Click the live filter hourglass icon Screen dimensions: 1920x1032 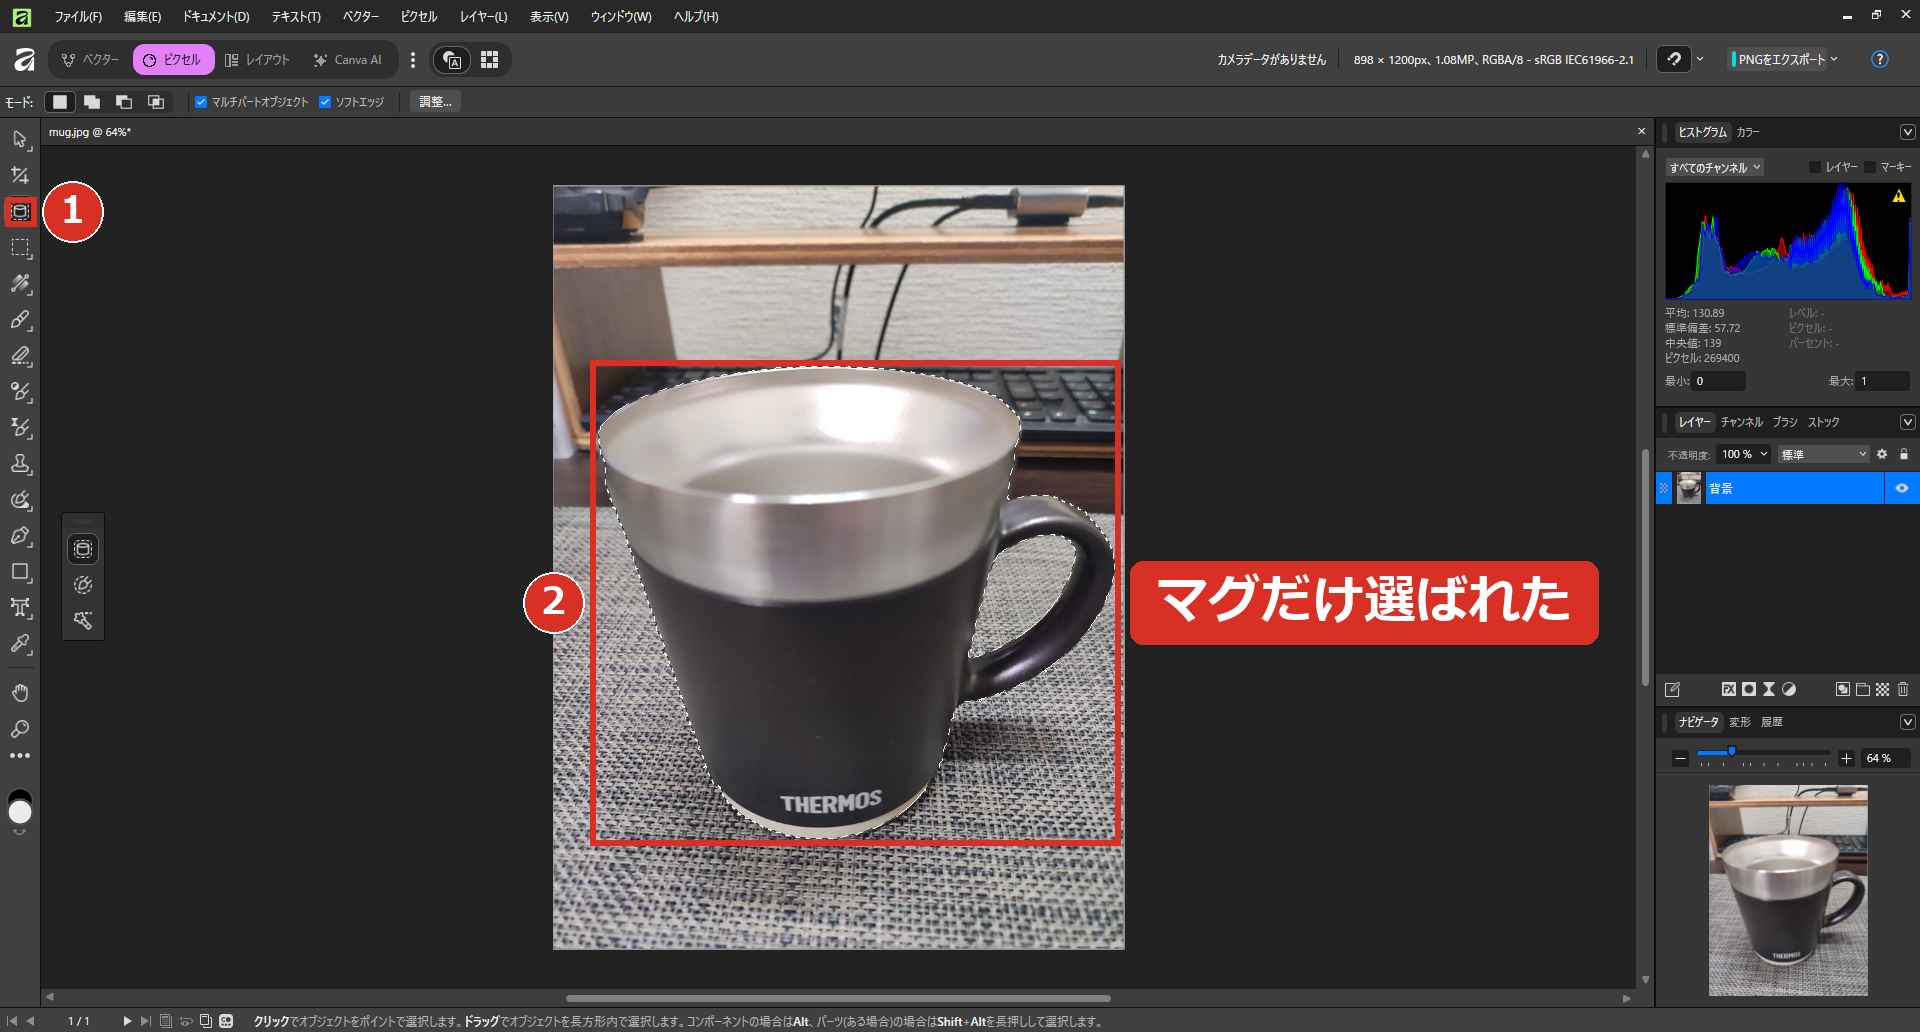(x=1769, y=689)
